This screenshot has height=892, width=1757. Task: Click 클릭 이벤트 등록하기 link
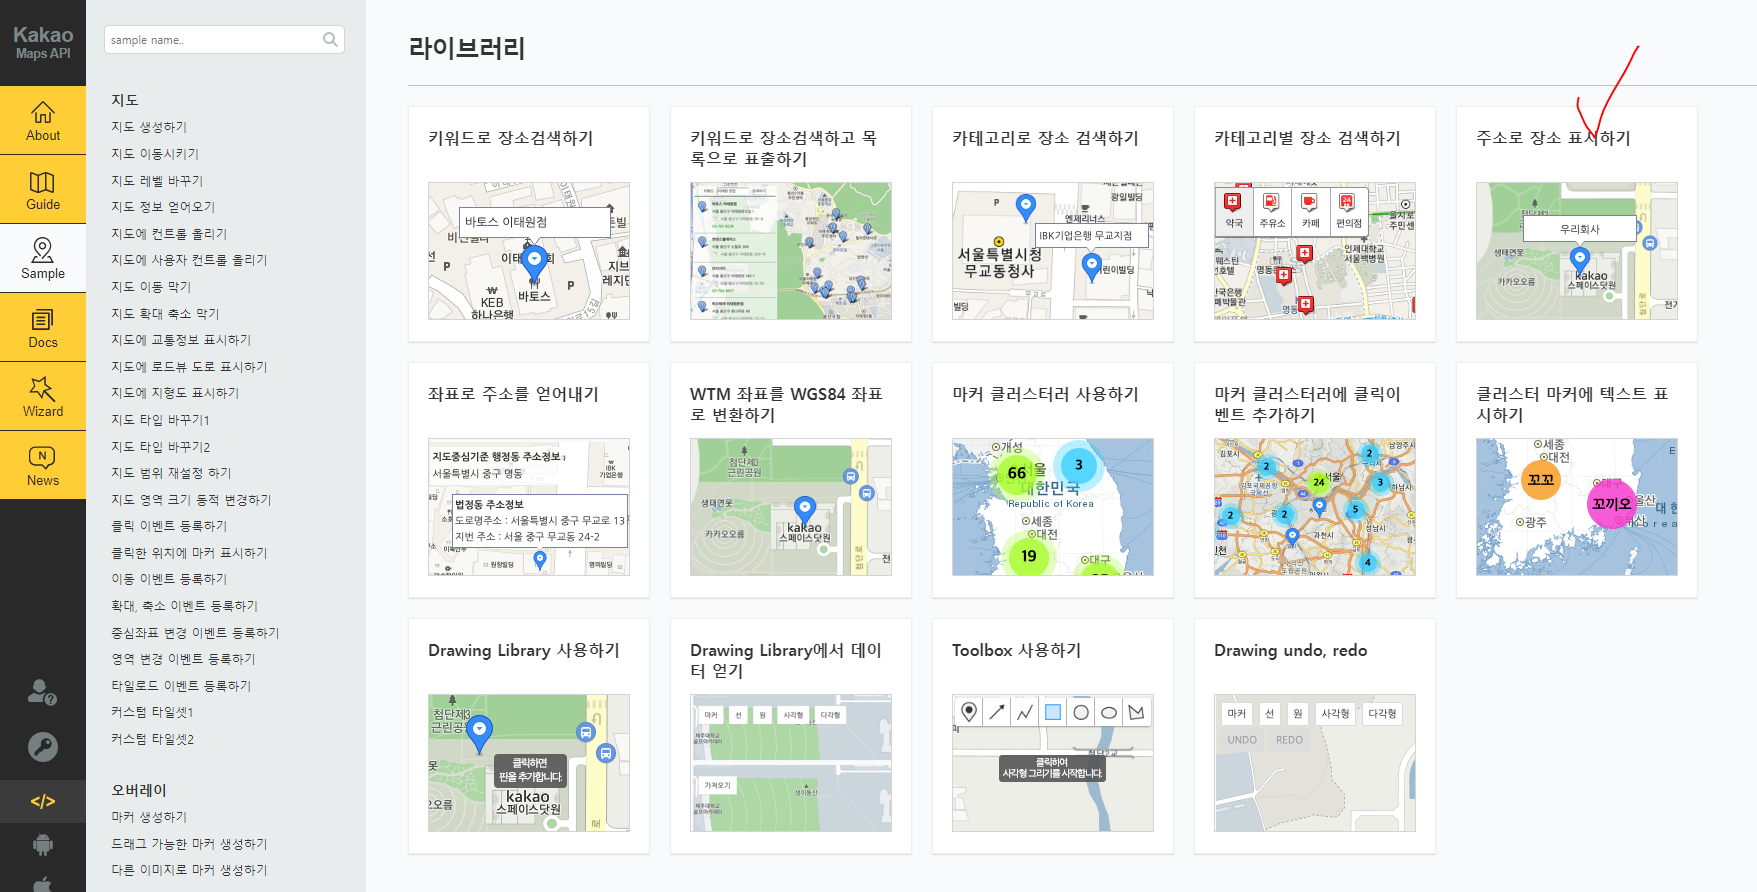169,526
